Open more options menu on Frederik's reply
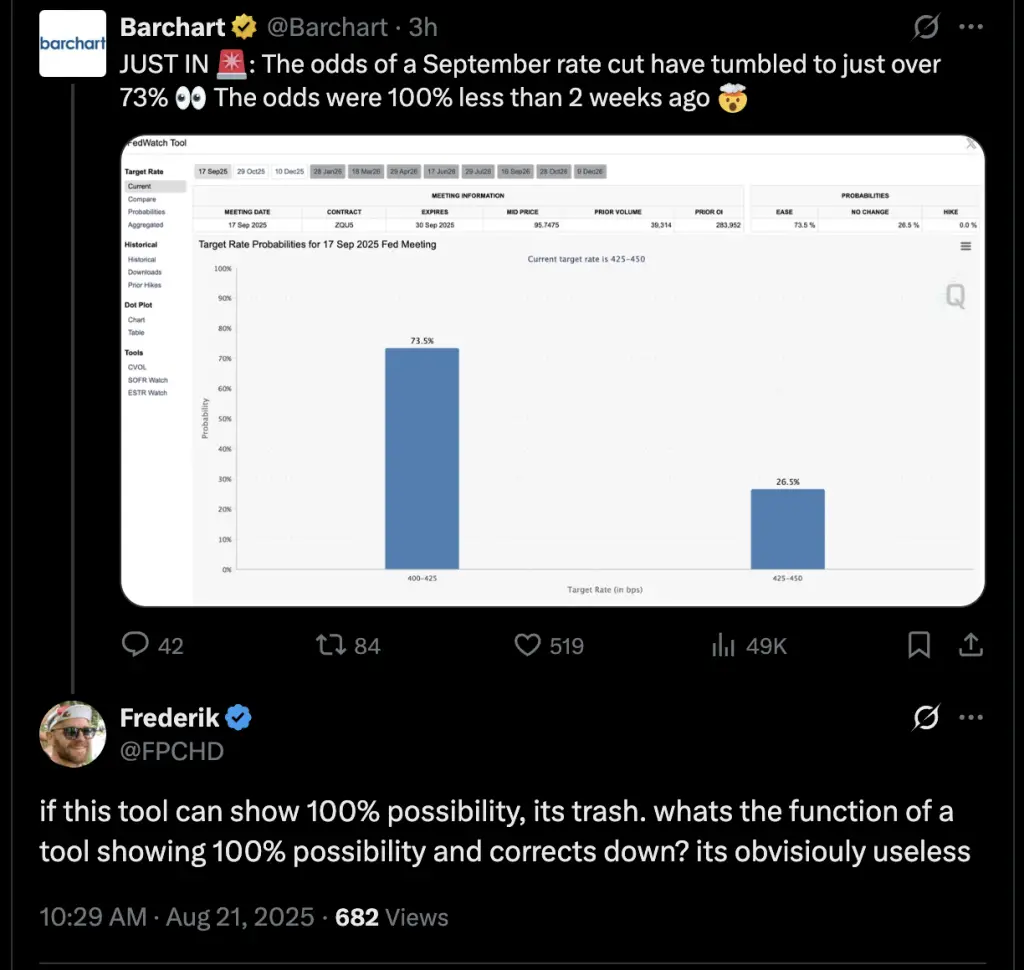Screen dimensions: 1024x970 point(971,717)
